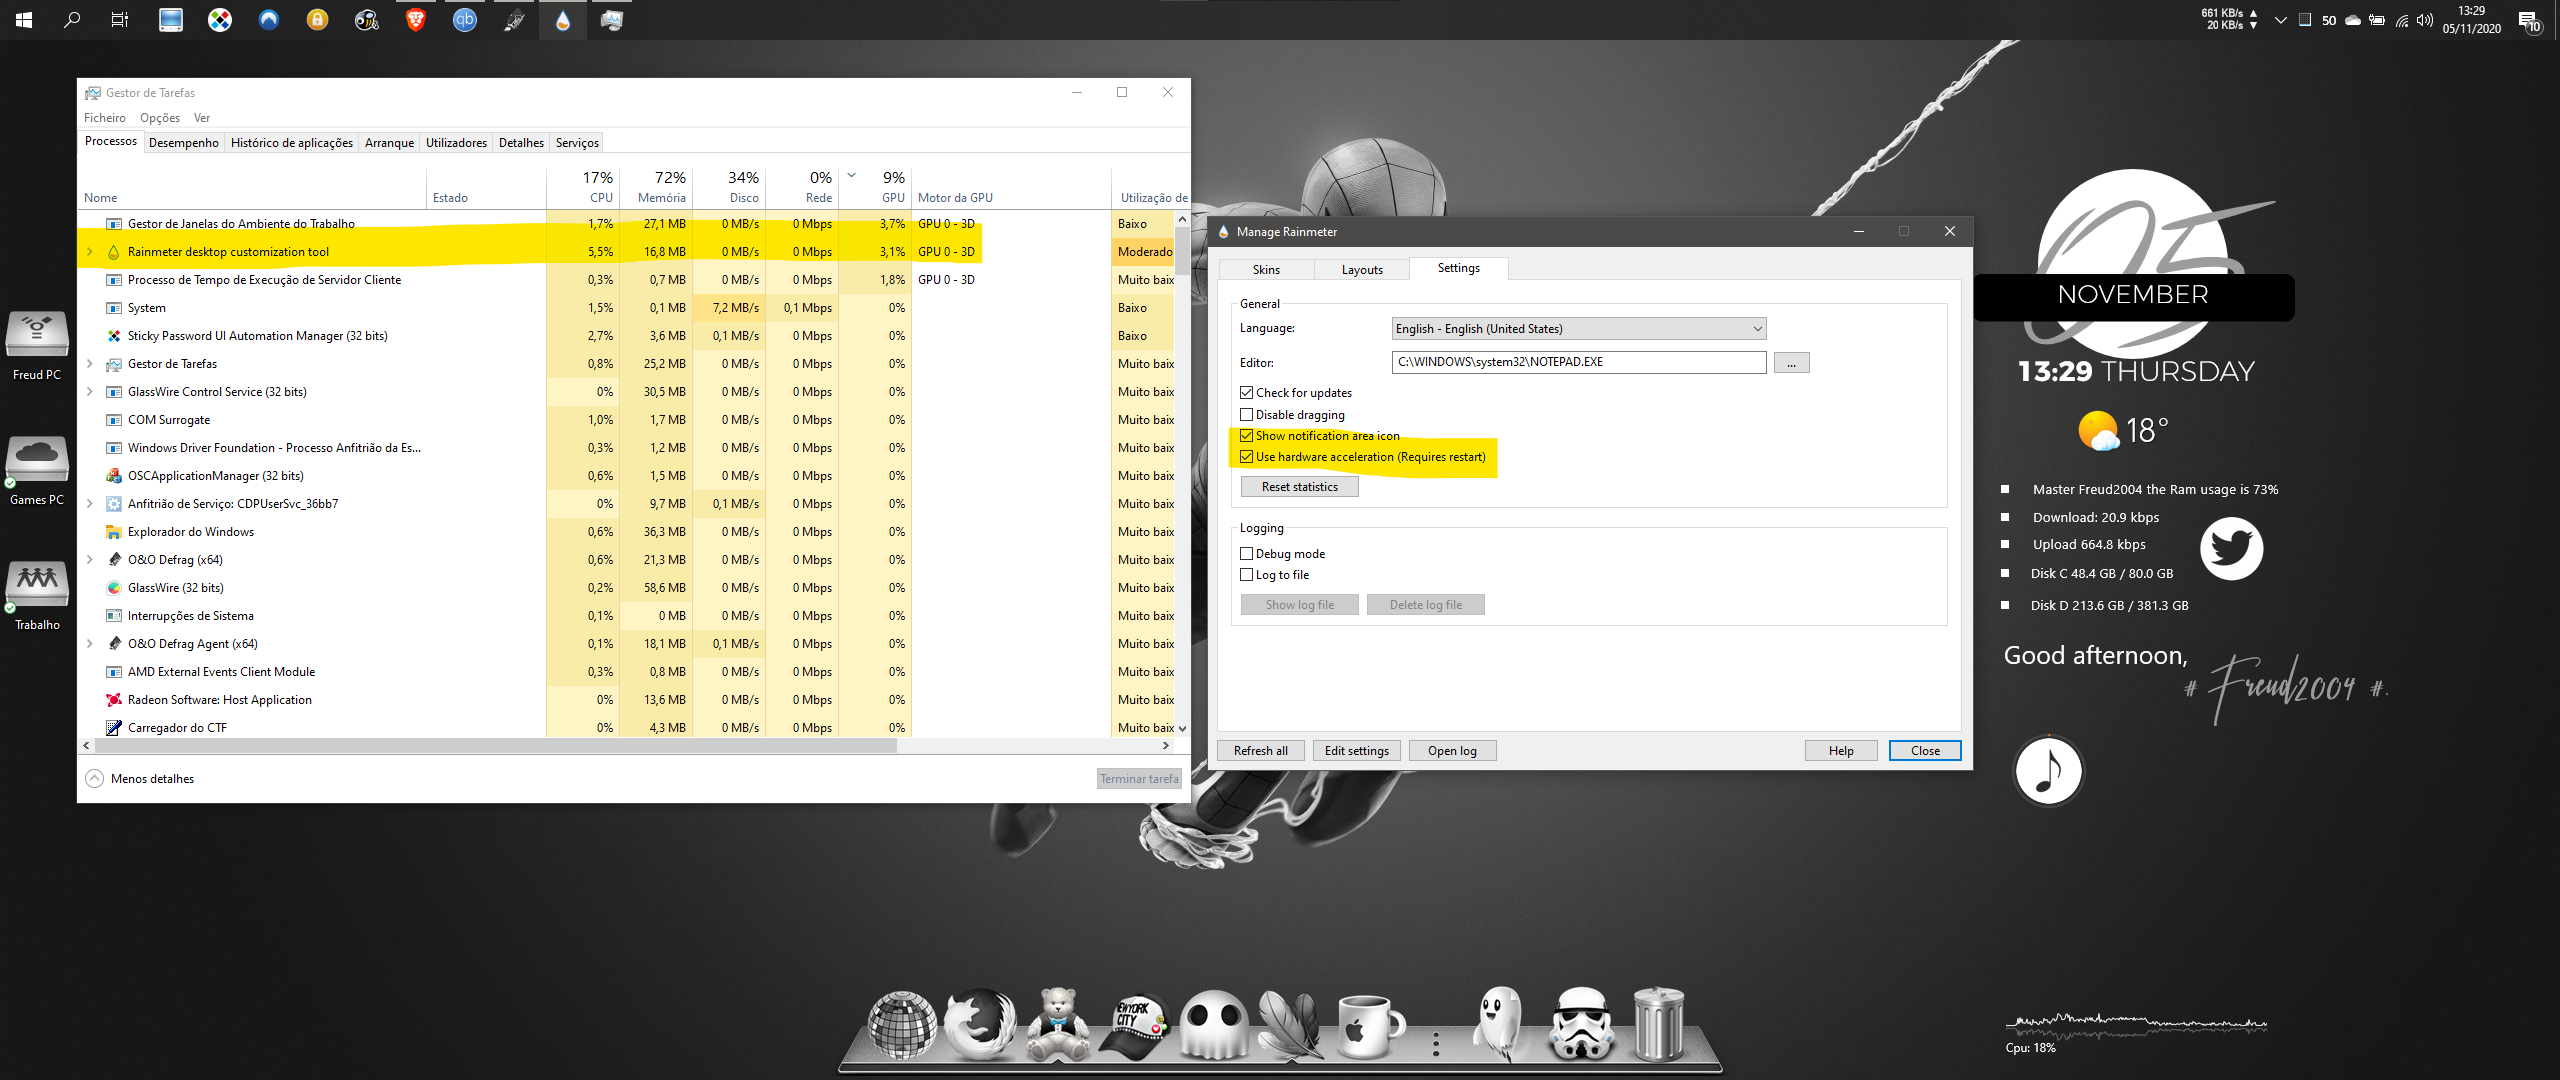Enable Disable dragging checkbox

pyautogui.click(x=1247, y=415)
